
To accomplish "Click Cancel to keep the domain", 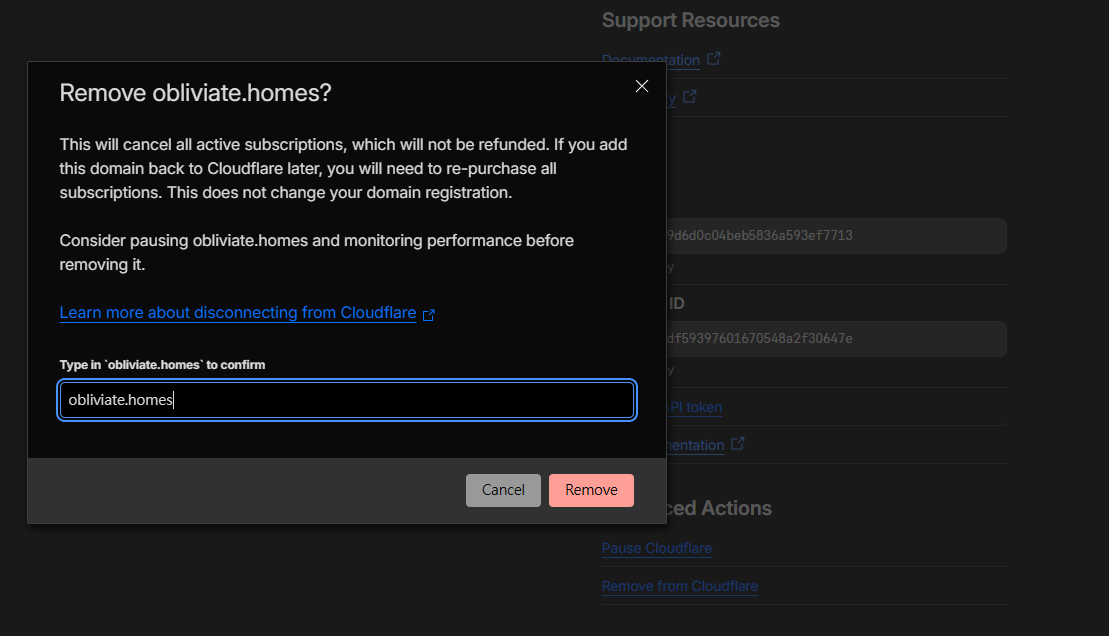I will pos(503,490).
